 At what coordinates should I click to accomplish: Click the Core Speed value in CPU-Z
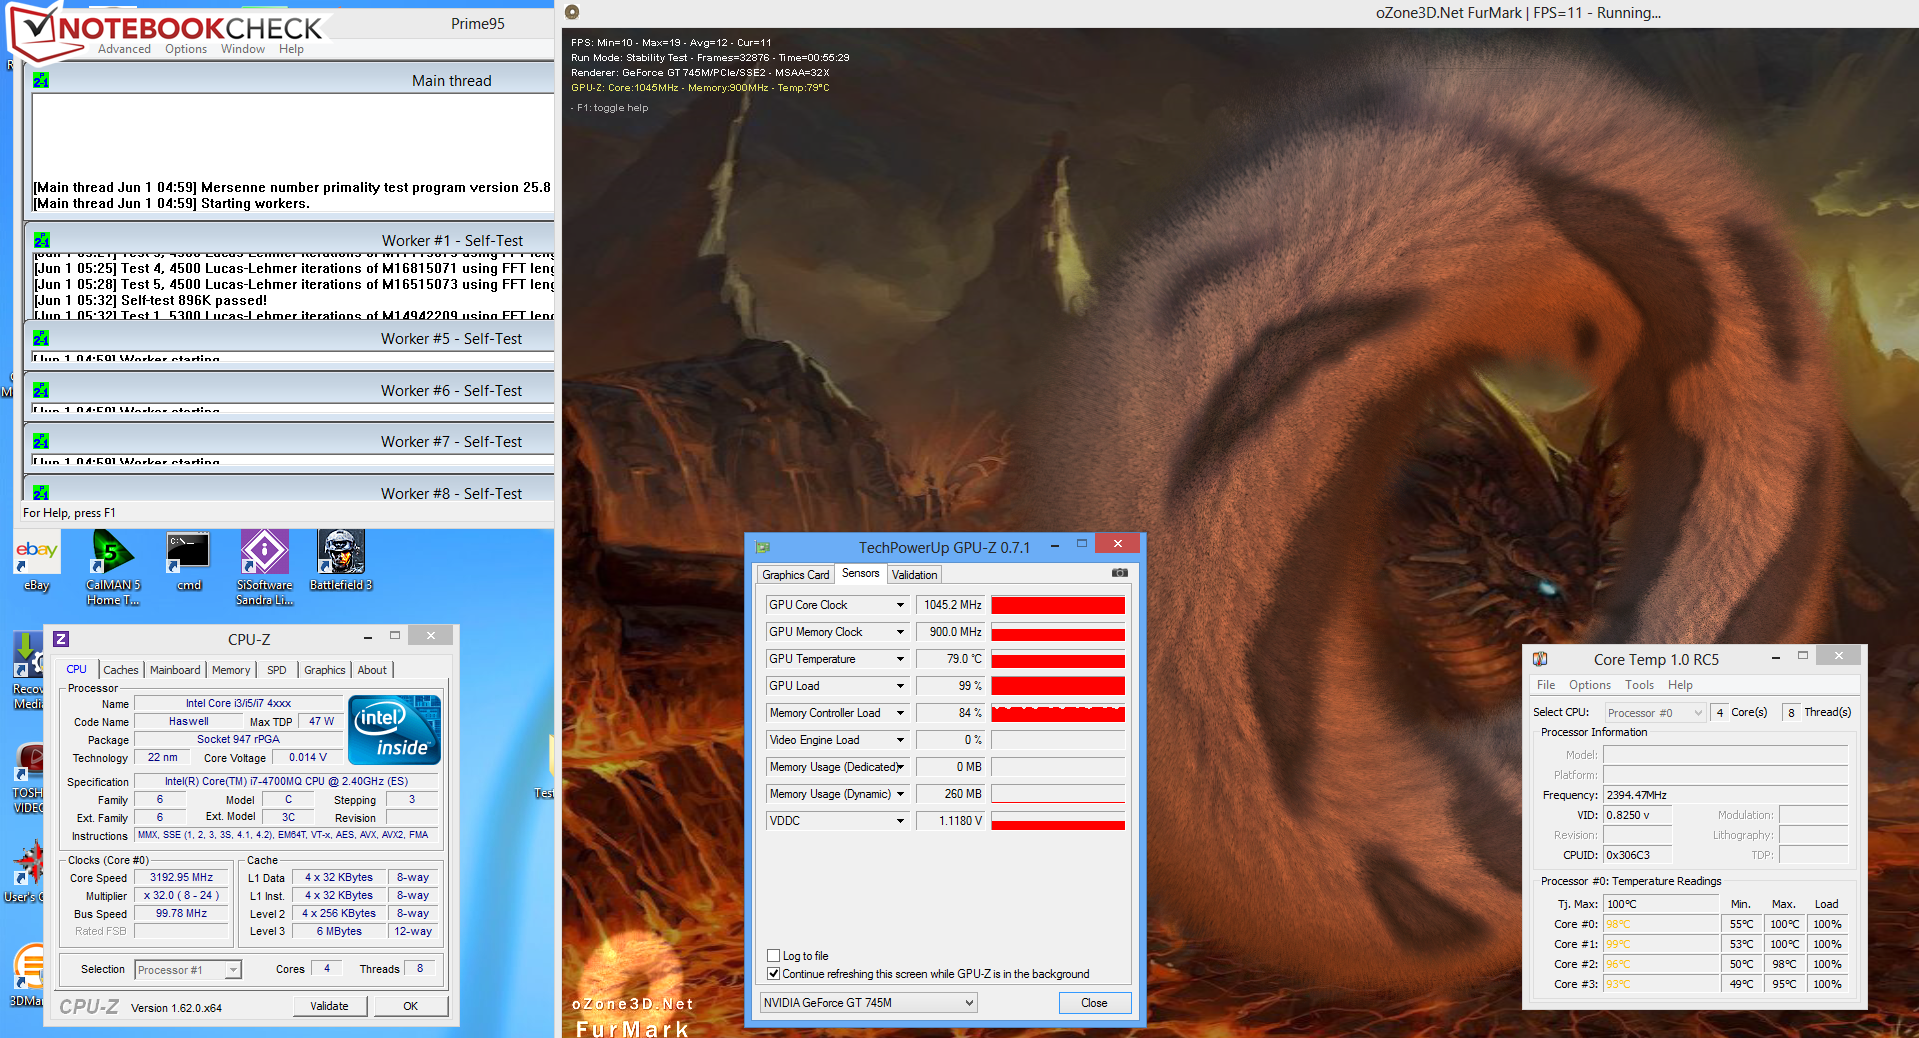click(x=182, y=878)
